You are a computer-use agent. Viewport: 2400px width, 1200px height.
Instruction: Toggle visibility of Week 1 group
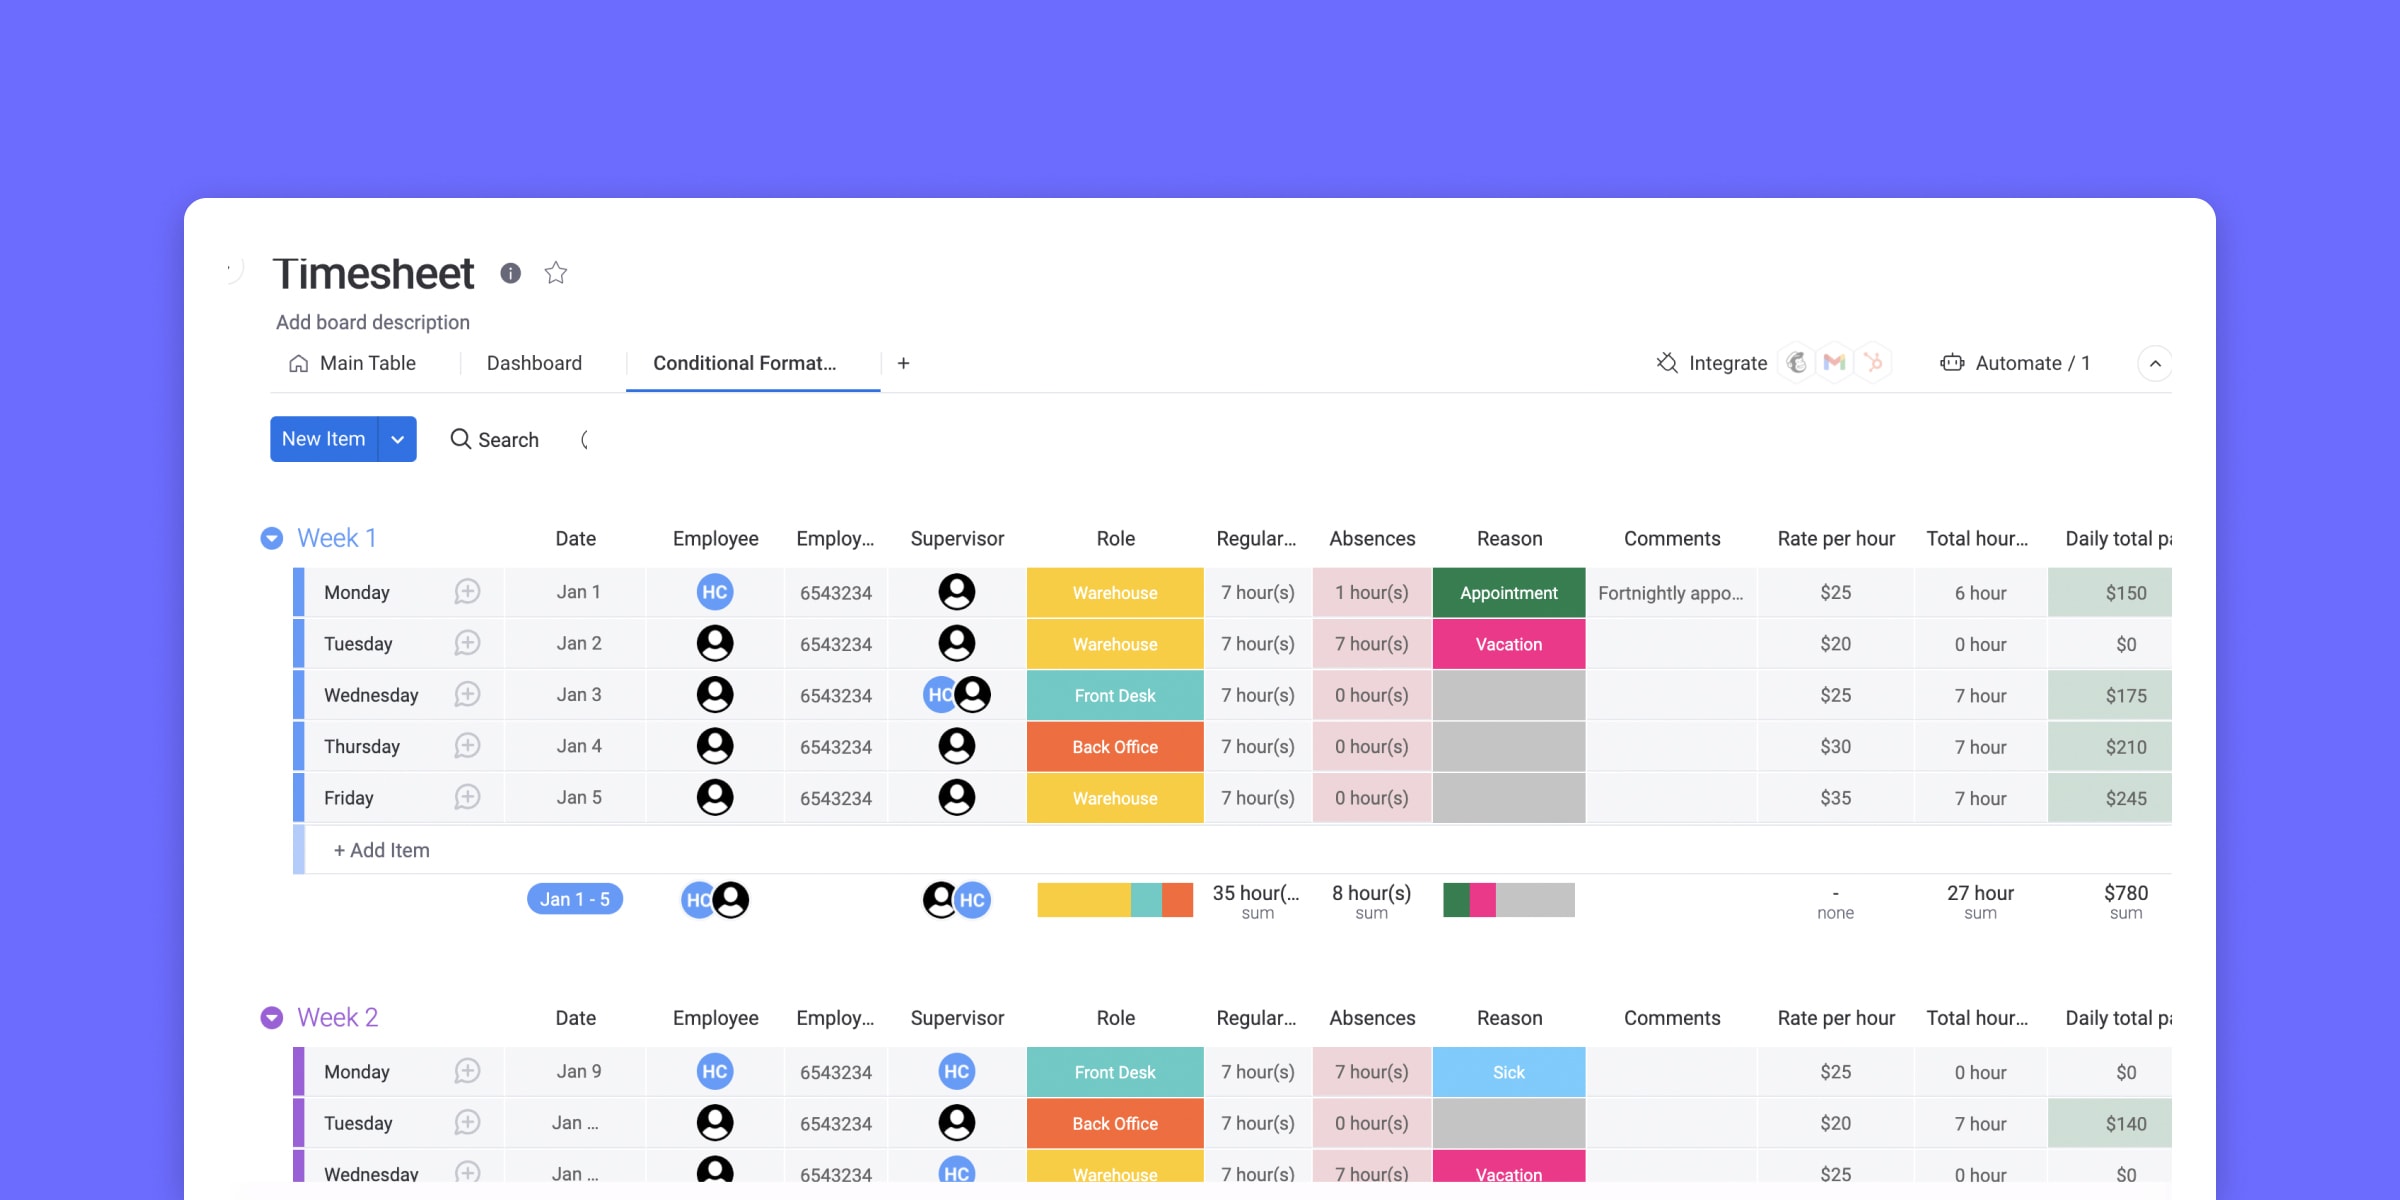pyautogui.click(x=271, y=537)
